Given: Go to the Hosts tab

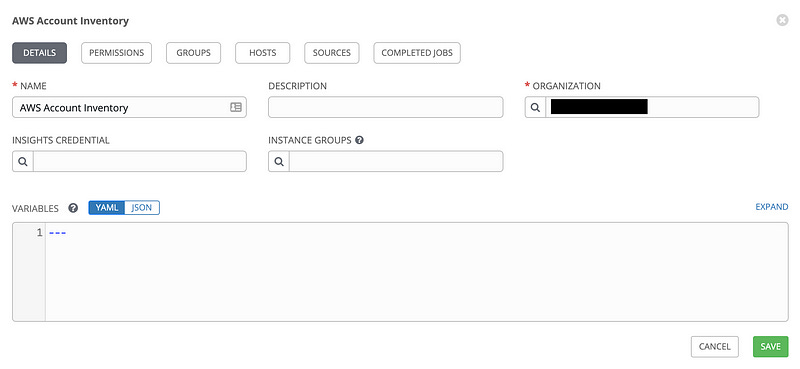Looking at the screenshot, I should [x=263, y=53].
